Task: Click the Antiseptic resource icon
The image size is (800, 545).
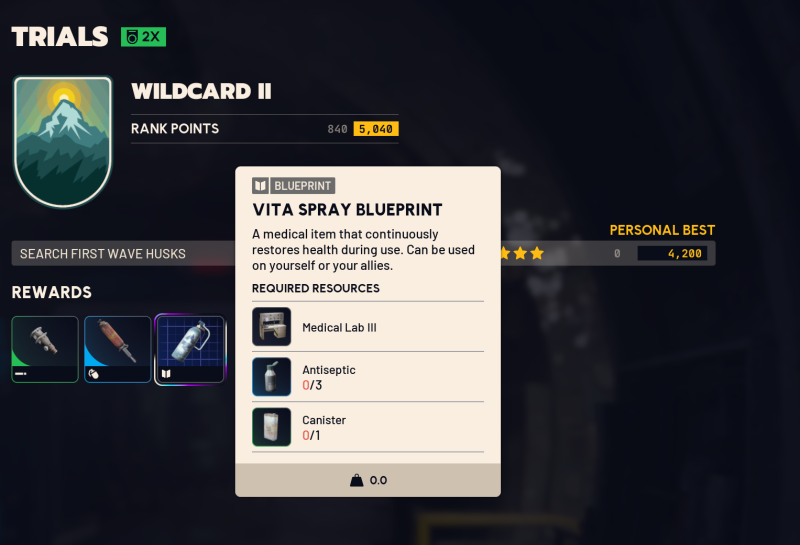Action: [271, 377]
